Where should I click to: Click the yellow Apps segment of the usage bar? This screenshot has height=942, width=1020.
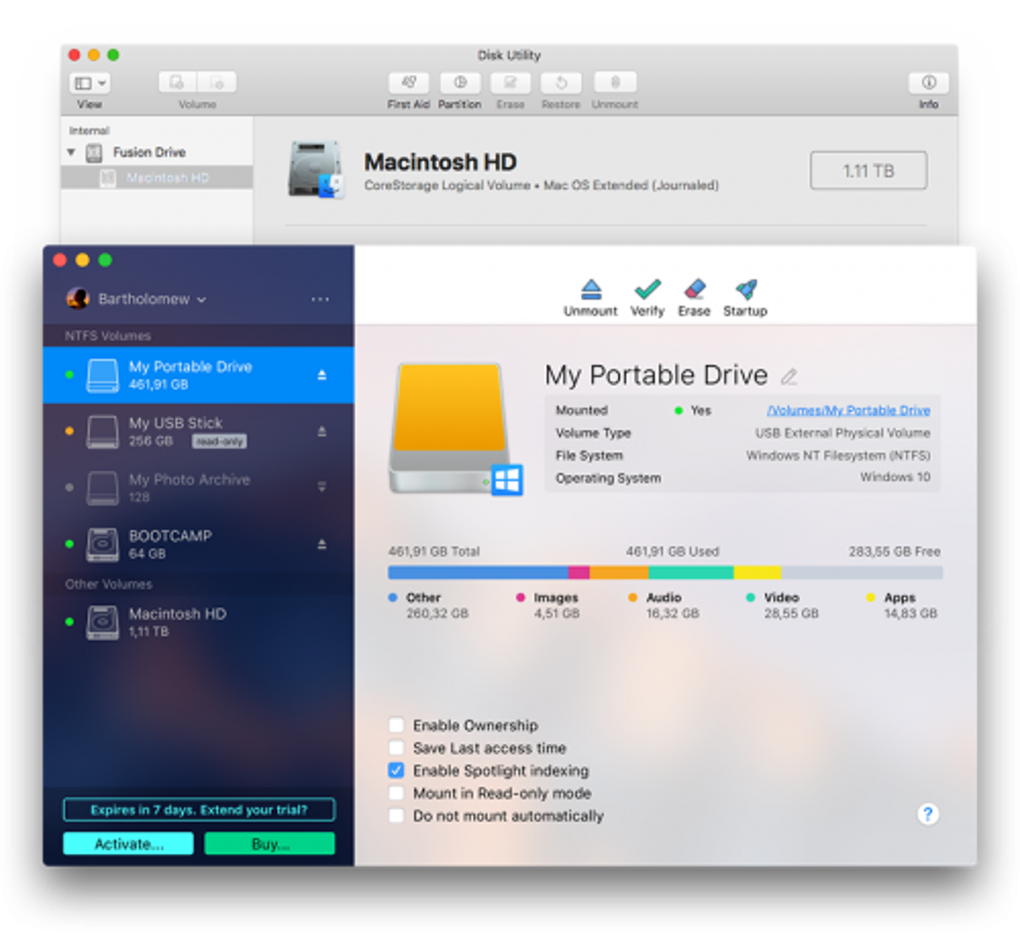(x=757, y=572)
